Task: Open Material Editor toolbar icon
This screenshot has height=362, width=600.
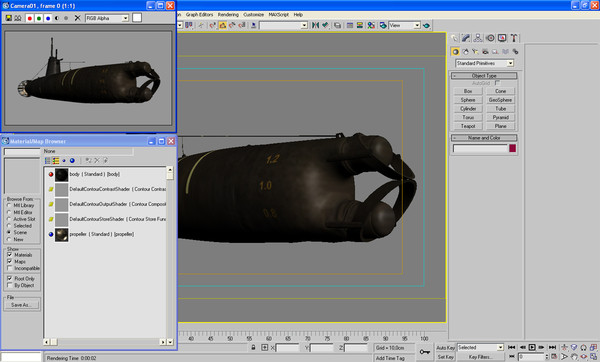Action: click(371, 25)
